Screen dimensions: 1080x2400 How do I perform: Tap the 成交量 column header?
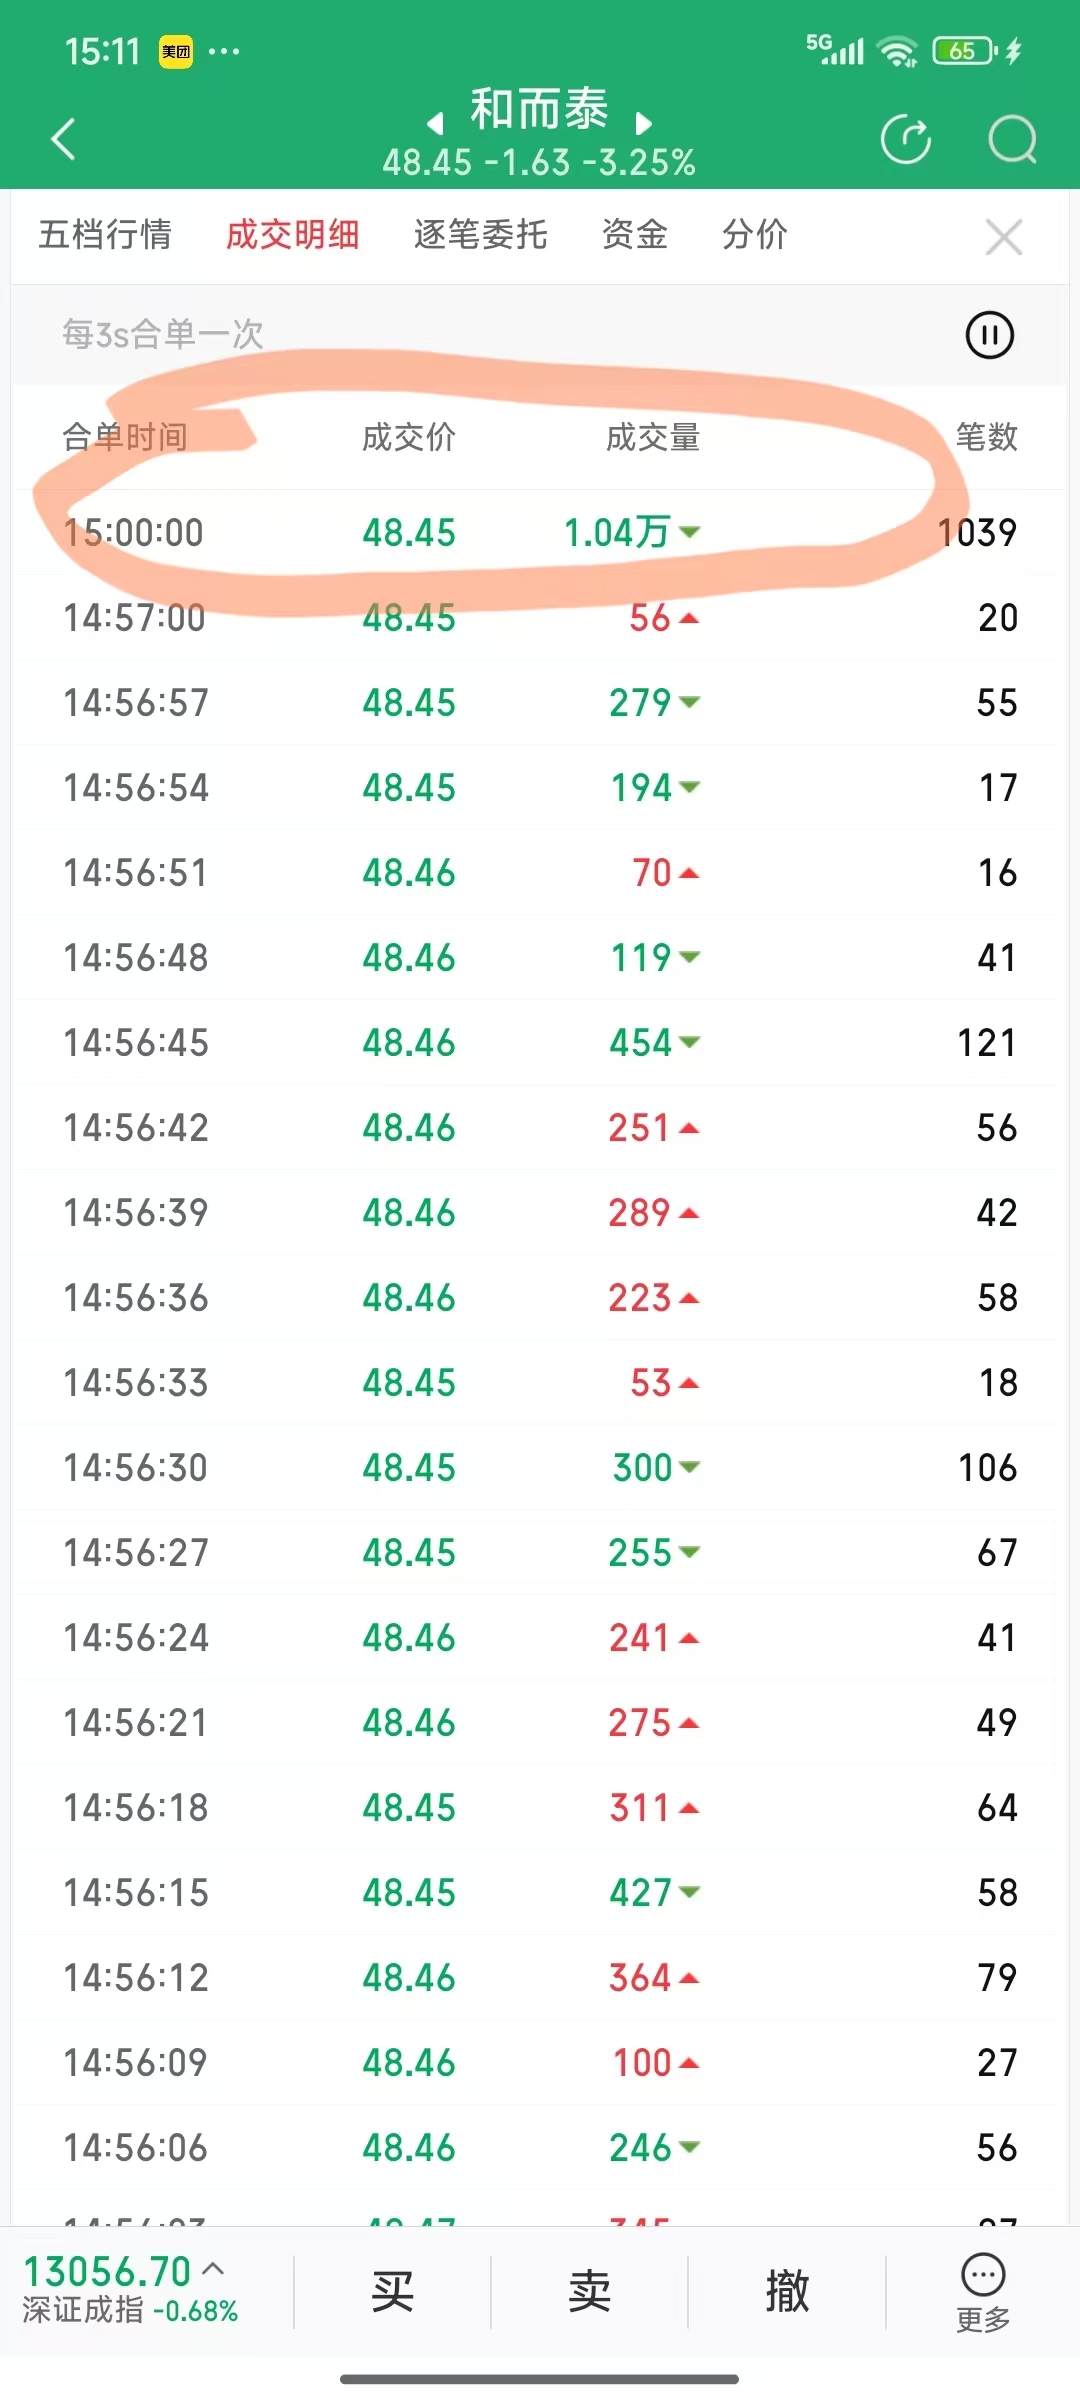point(653,437)
